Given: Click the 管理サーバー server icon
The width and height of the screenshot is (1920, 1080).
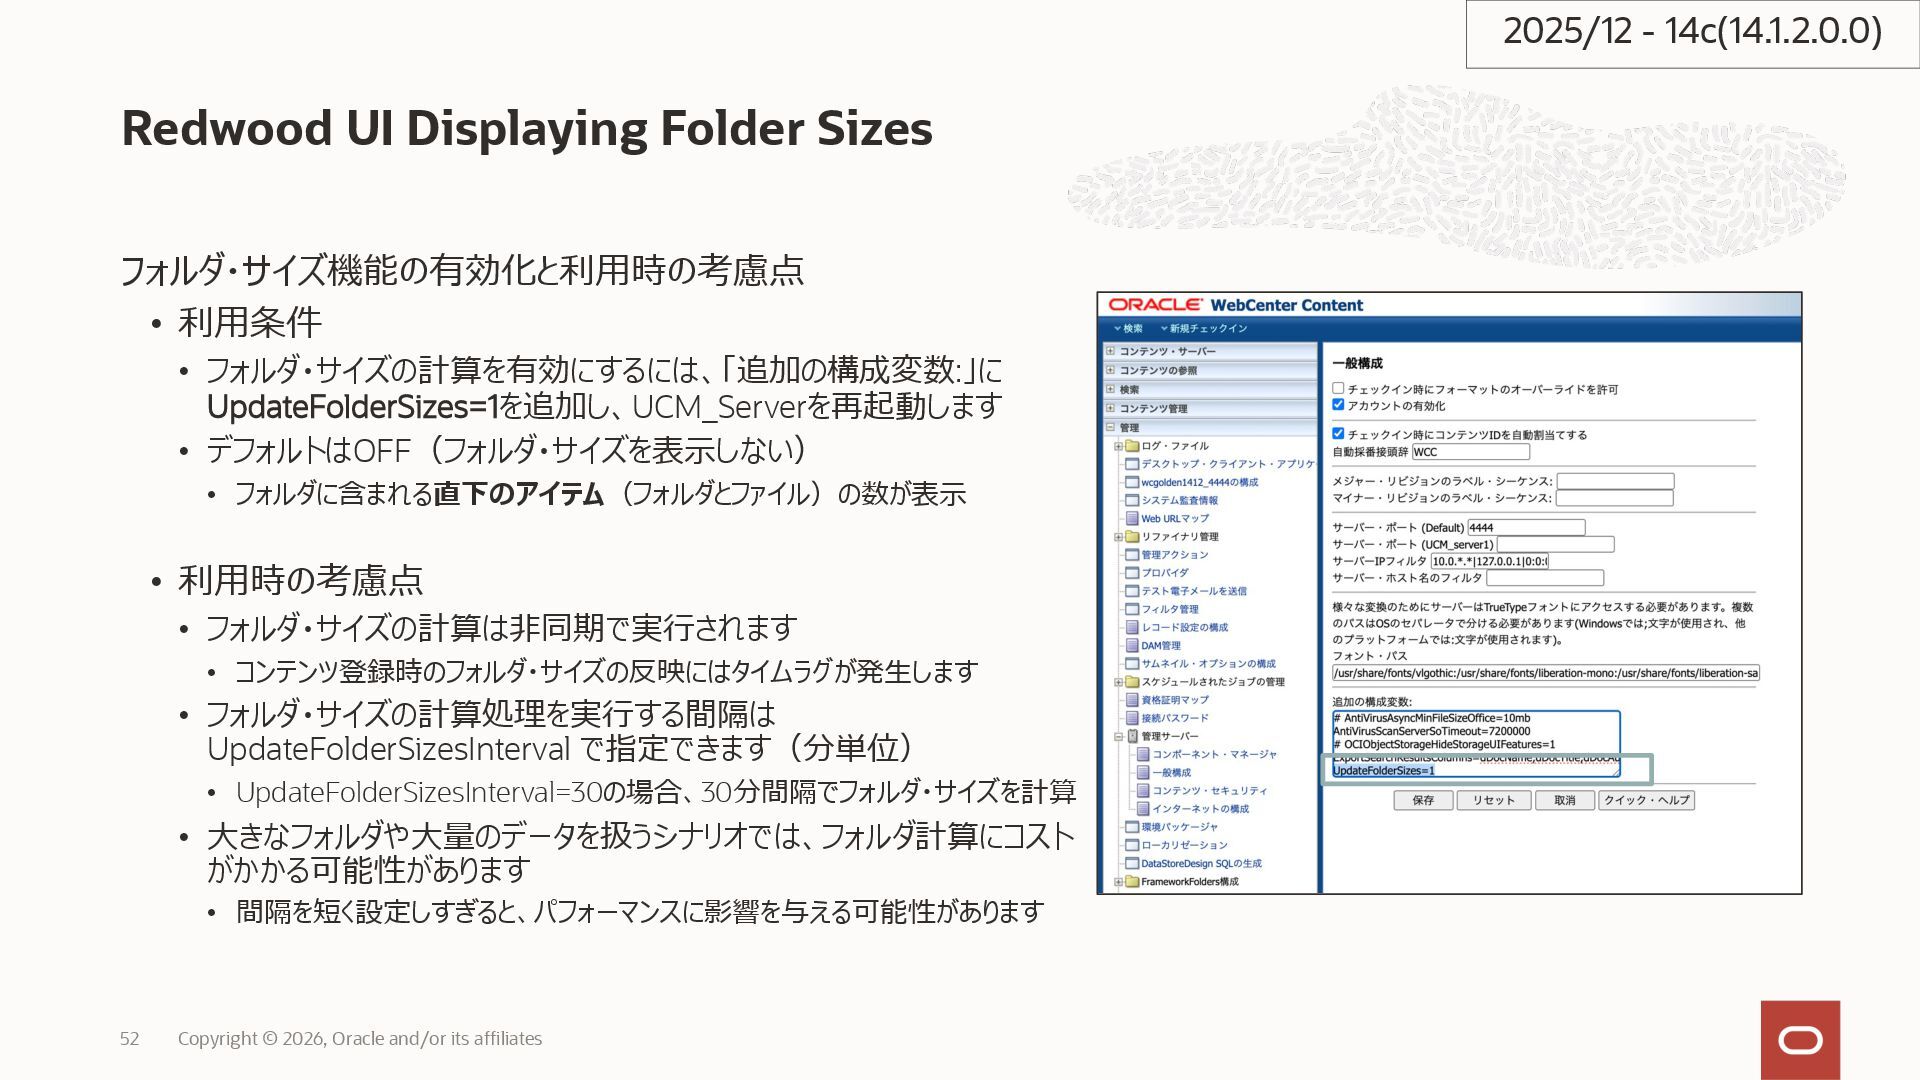Looking at the screenshot, I should tap(1133, 736).
